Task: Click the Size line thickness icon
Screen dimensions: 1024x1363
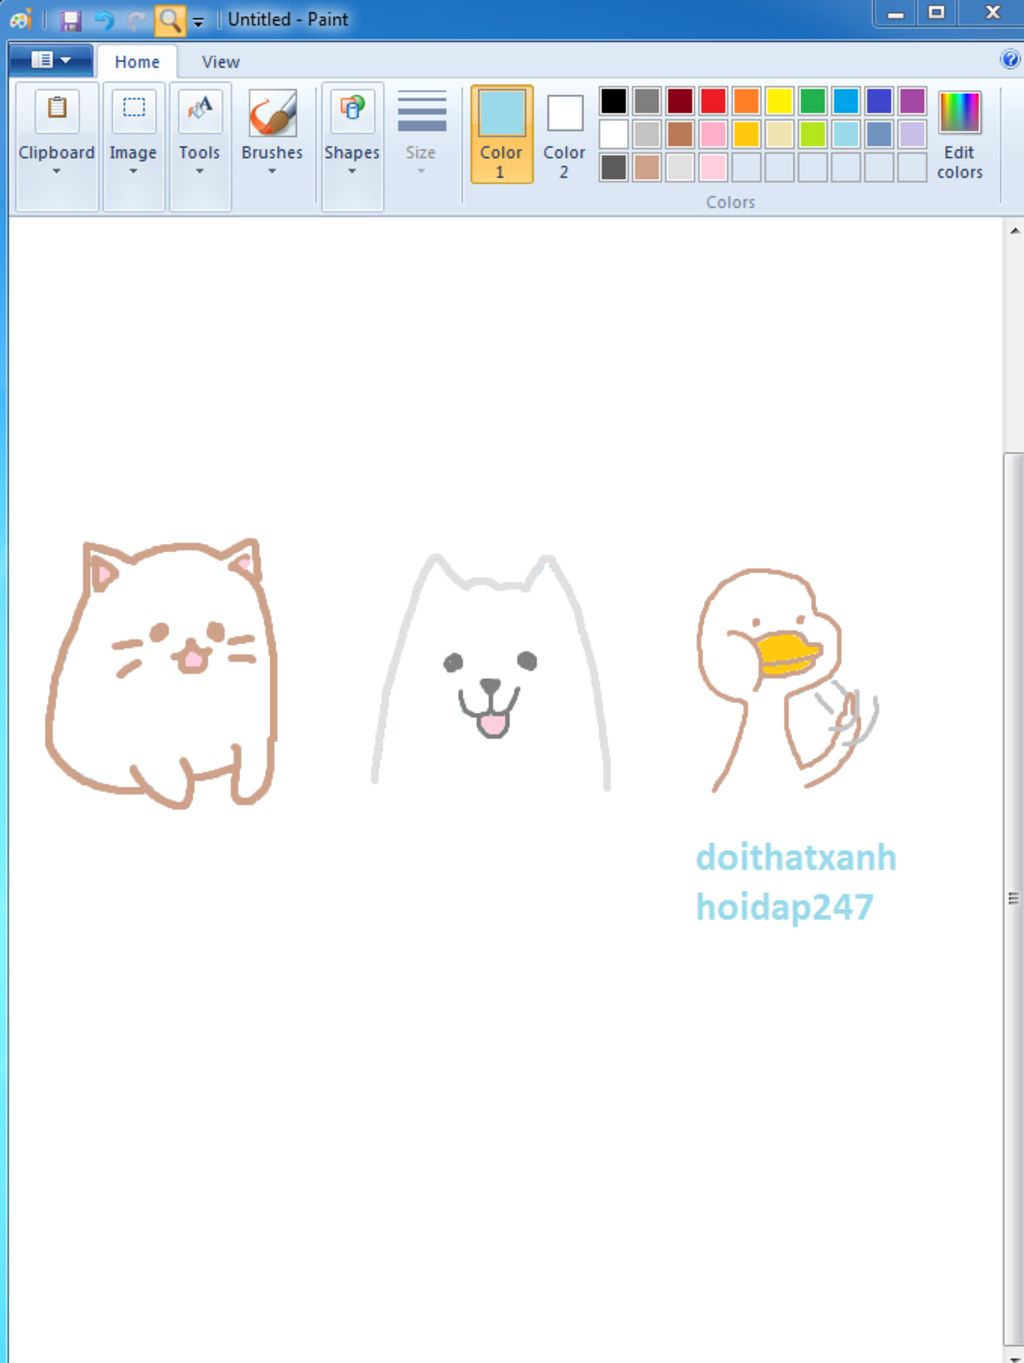Action: coord(422,111)
